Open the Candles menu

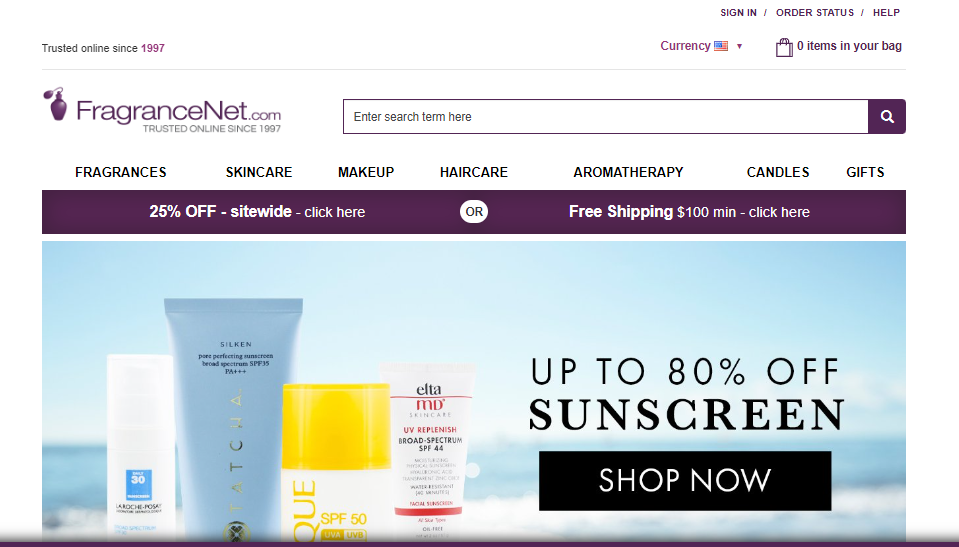click(x=778, y=173)
